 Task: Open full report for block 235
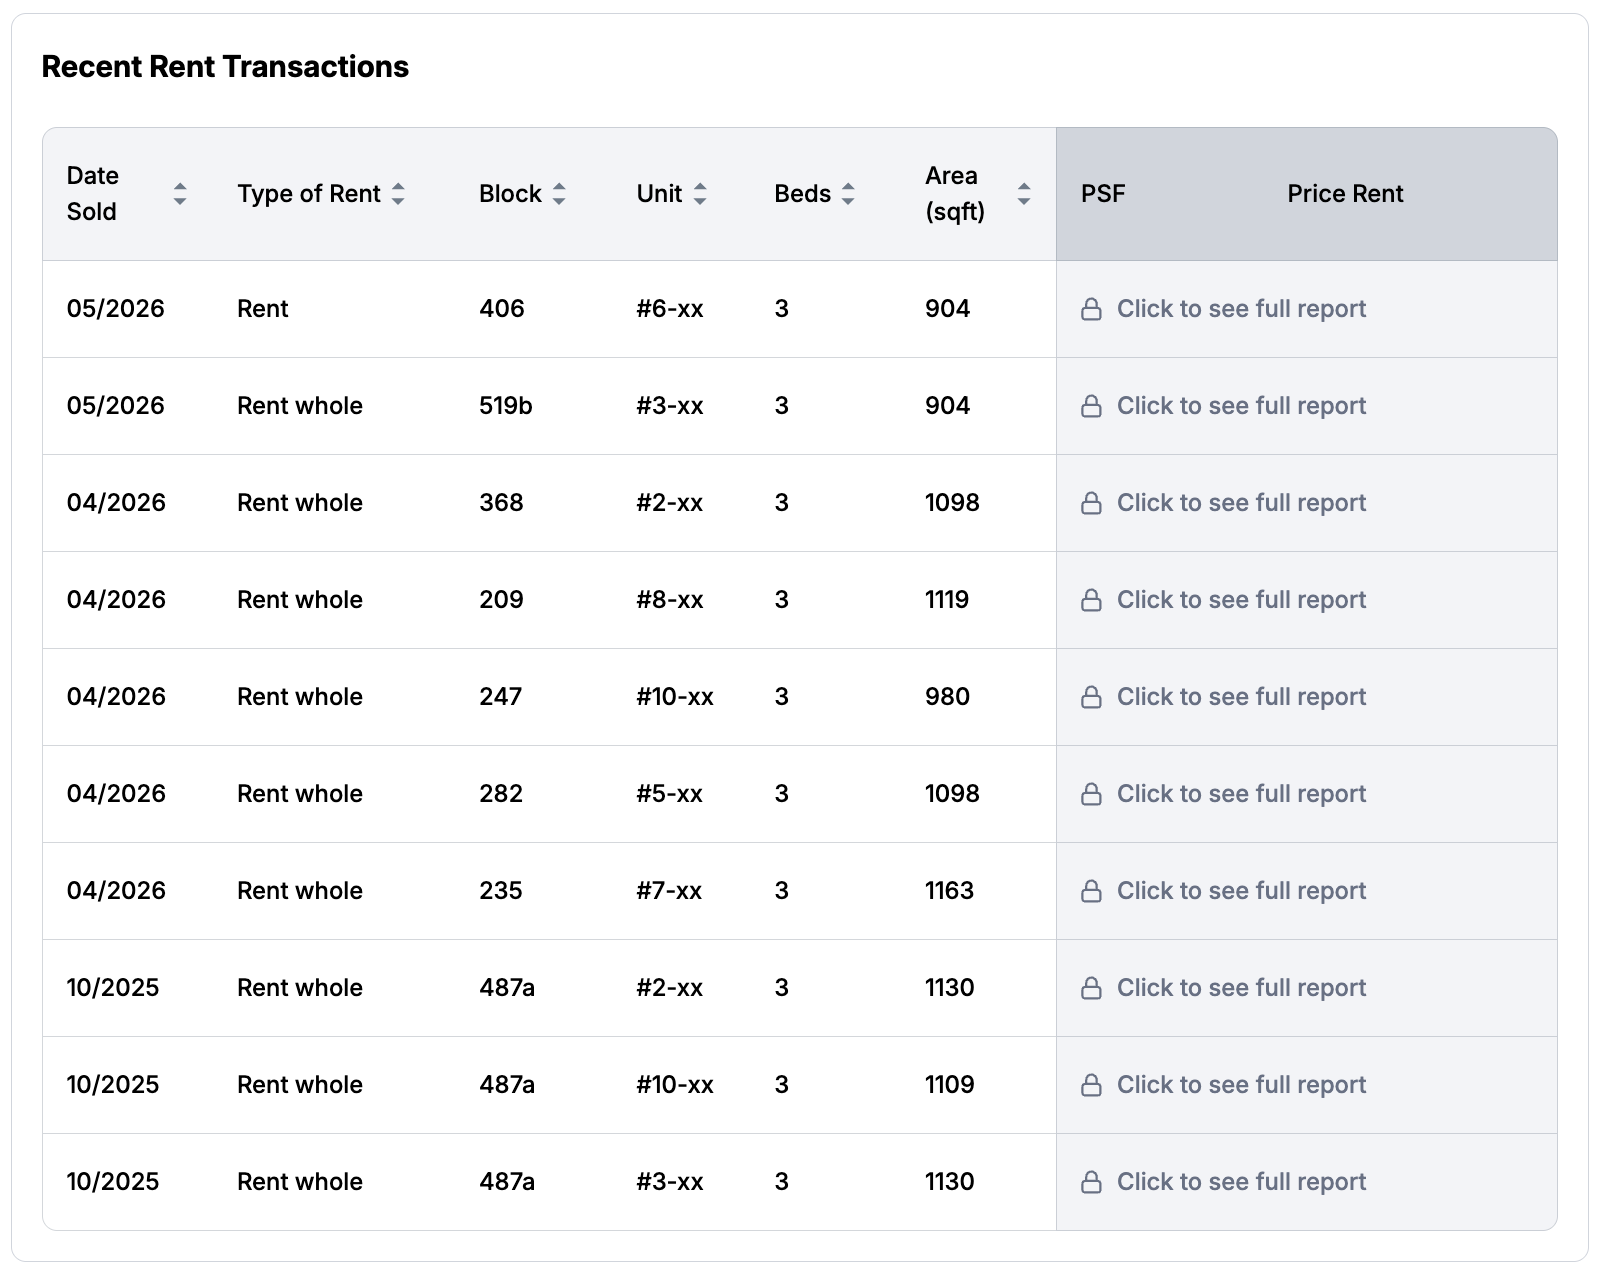coord(1223,891)
